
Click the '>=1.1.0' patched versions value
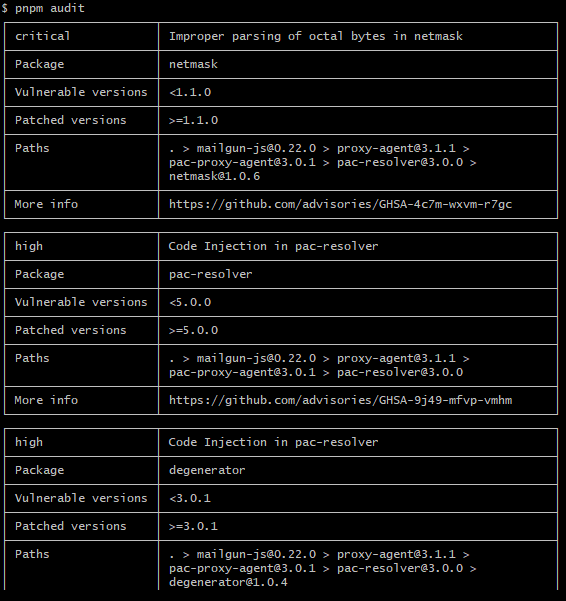[193, 120]
